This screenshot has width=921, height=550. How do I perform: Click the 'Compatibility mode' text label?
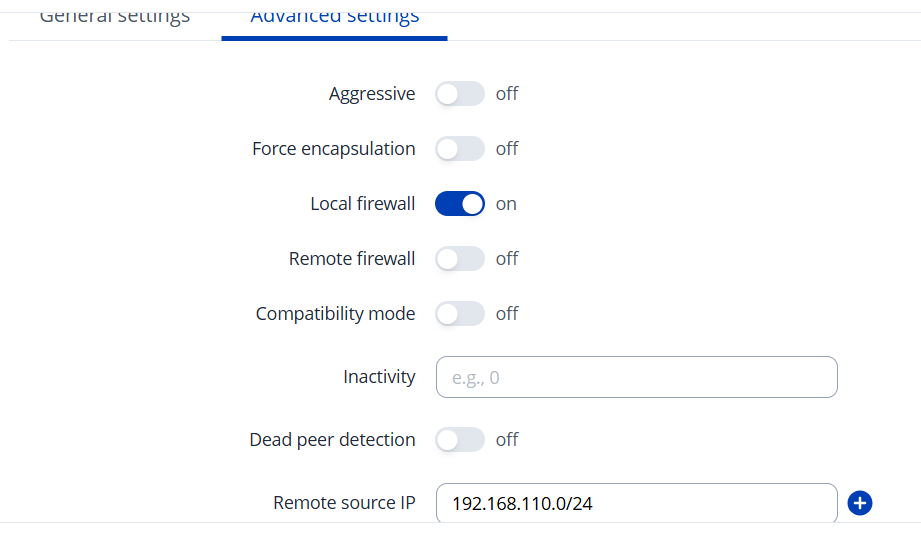coord(335,314)
